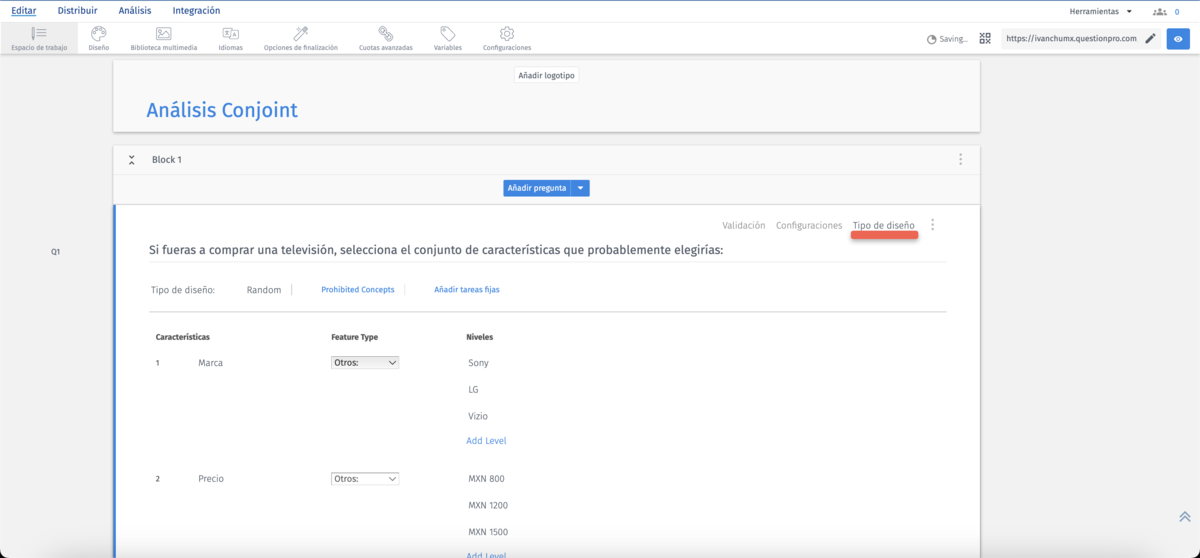Switch to the Distribuir tab

pos(77,11)
